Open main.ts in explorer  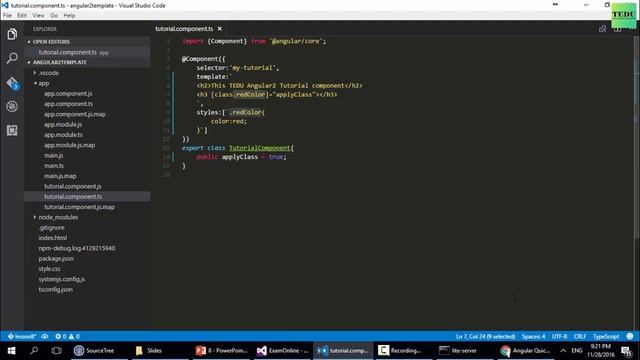54,166
